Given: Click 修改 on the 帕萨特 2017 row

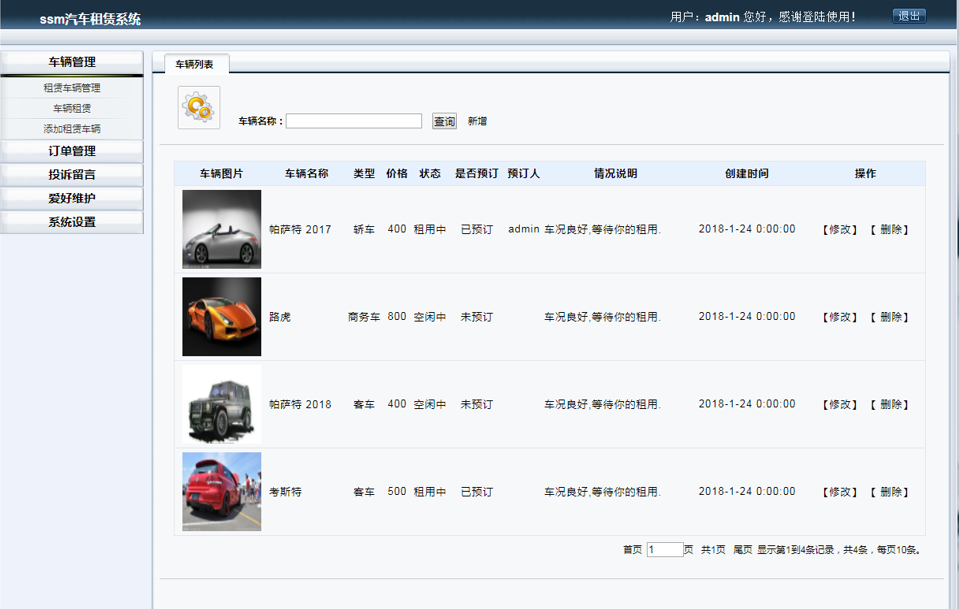Looking at the screenshot, I should [837, 229].
